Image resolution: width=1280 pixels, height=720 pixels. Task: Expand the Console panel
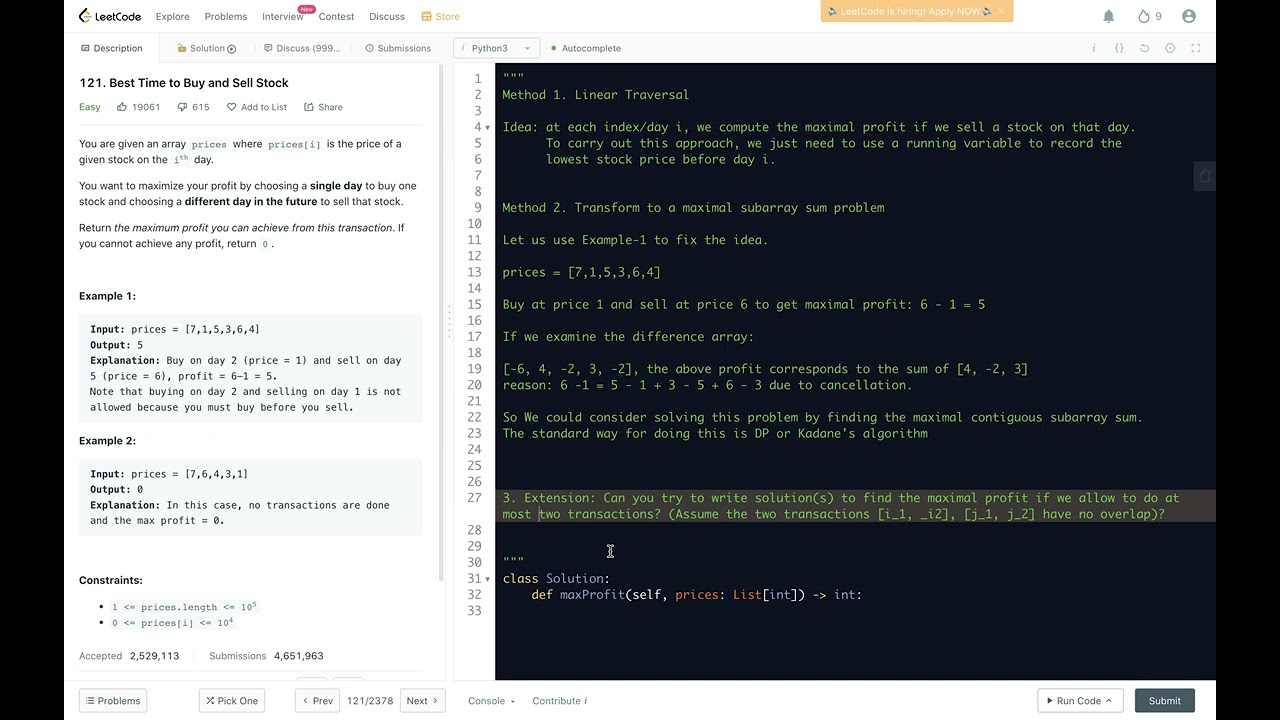pos(492,701)
